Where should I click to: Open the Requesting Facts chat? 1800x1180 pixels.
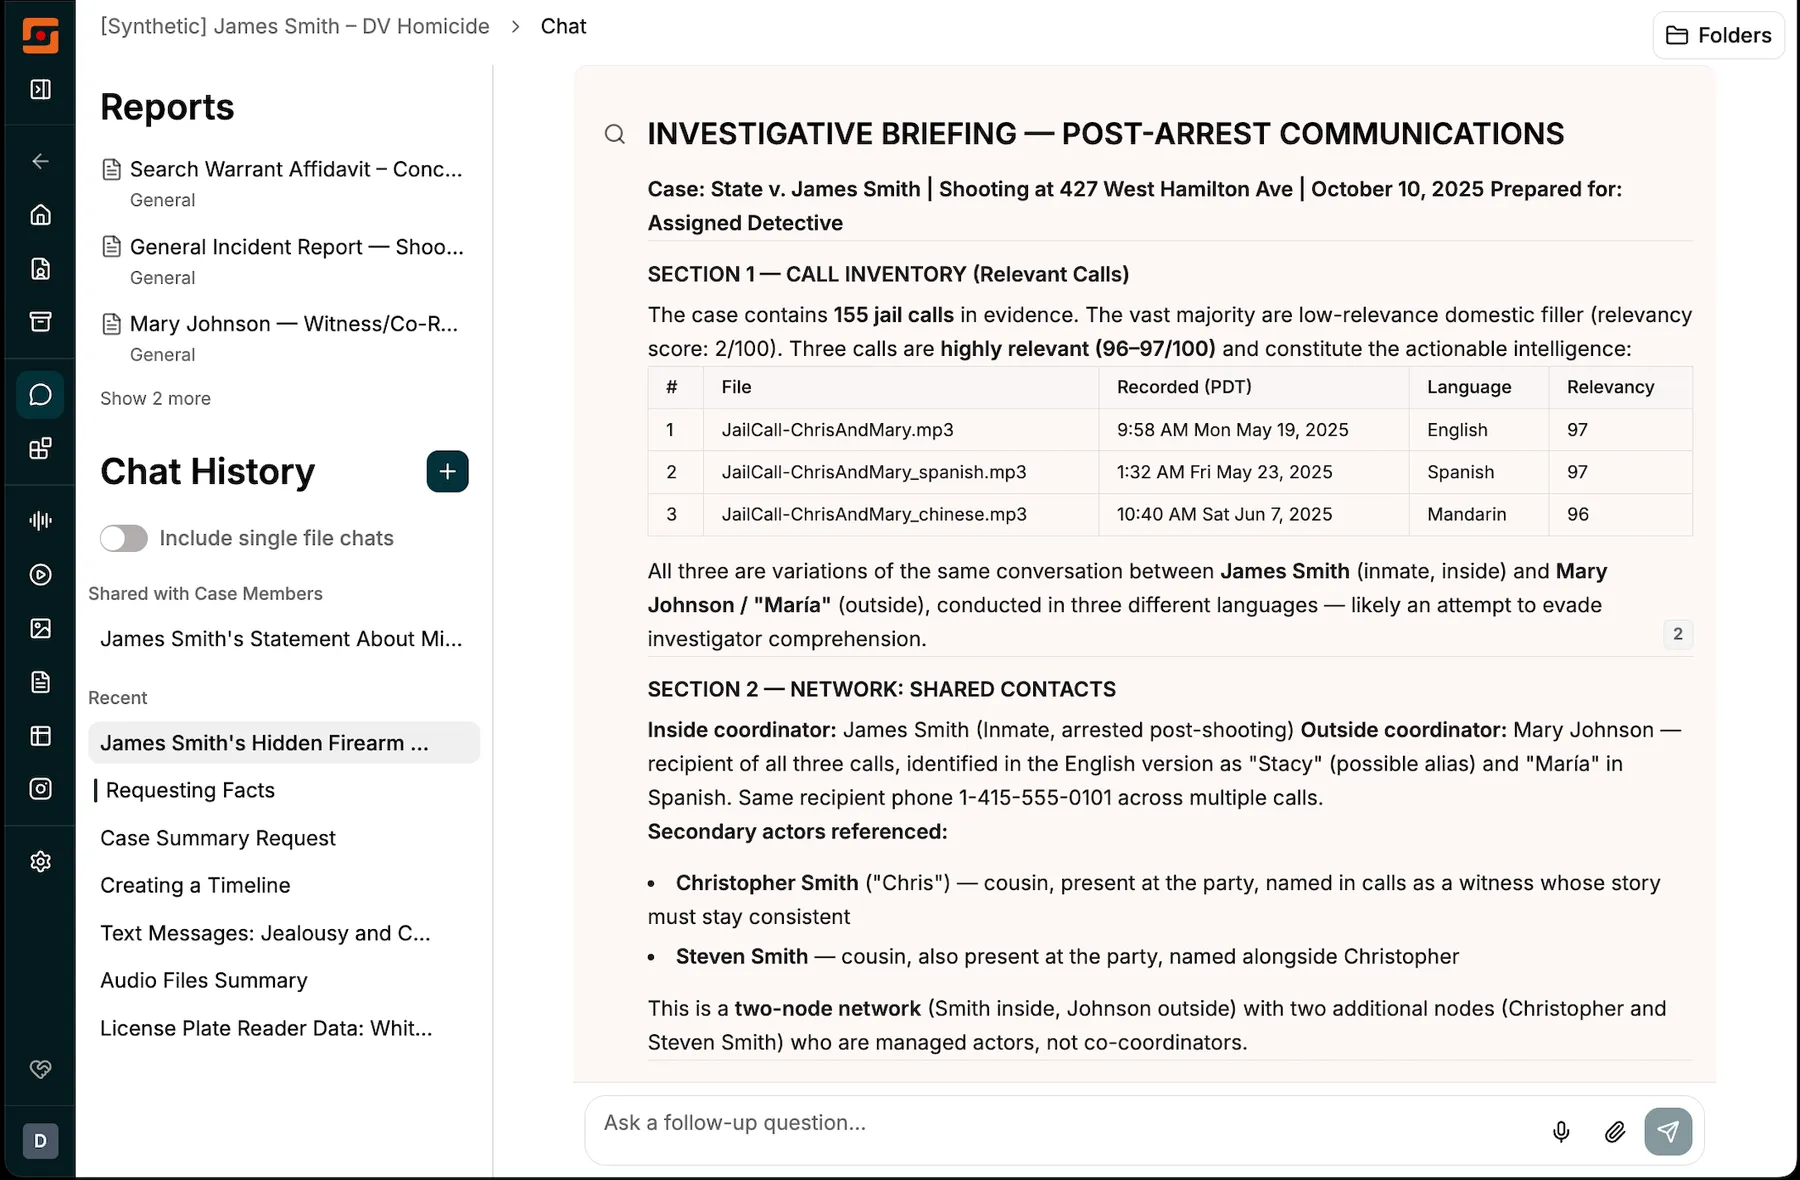(x=190, y=790)
